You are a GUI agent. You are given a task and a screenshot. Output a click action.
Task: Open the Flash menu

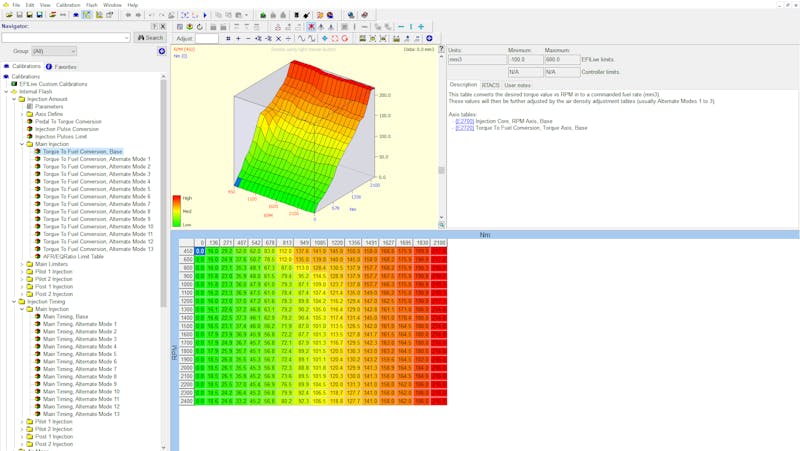pyautogui.click(x=92, y=5)
